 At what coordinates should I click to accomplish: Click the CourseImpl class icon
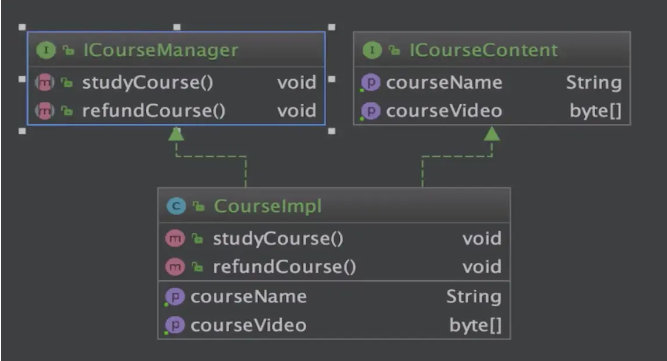(x=176, y=206)
